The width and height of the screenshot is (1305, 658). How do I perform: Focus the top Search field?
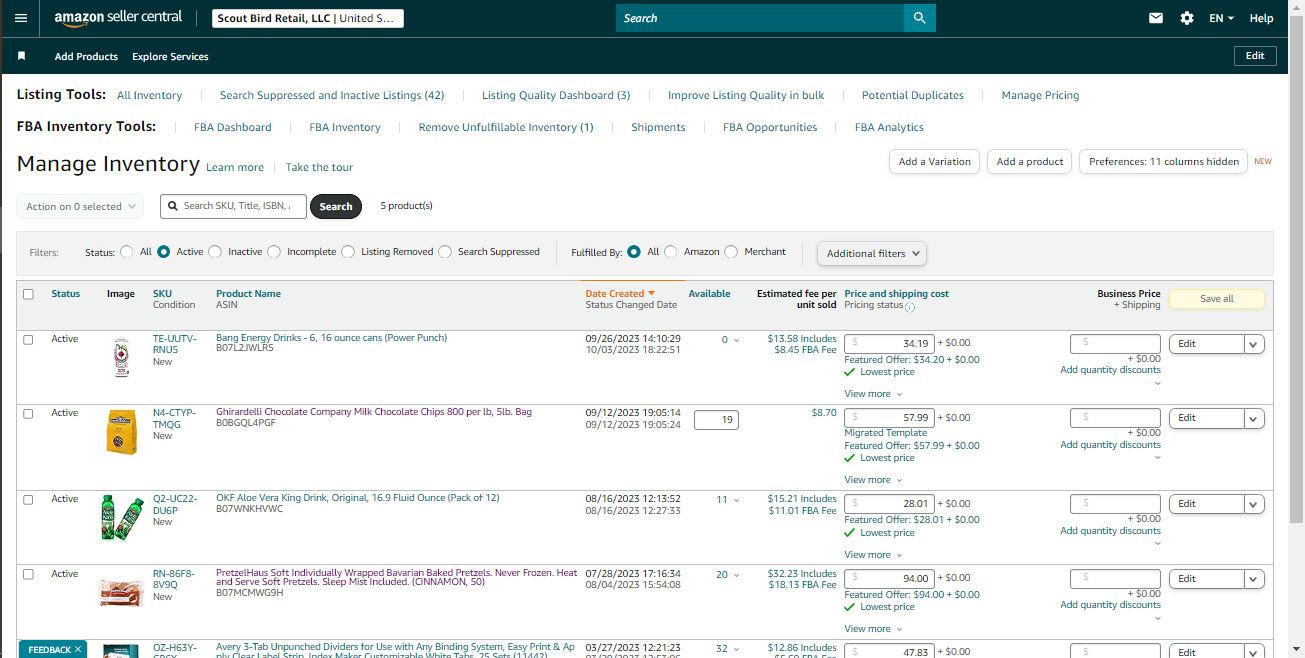point(760,18)
